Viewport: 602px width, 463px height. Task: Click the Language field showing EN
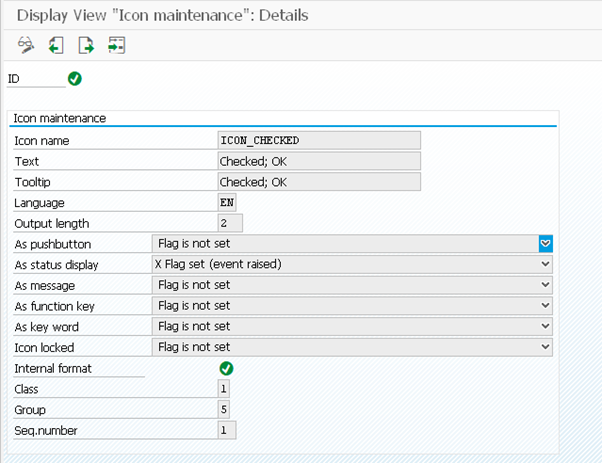pos(226,202)
